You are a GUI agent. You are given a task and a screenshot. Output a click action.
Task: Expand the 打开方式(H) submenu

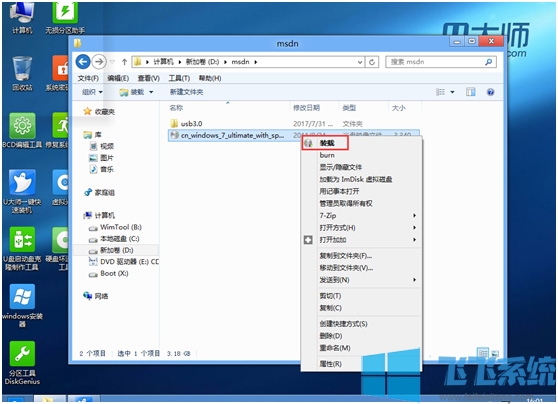click(361, 228)
